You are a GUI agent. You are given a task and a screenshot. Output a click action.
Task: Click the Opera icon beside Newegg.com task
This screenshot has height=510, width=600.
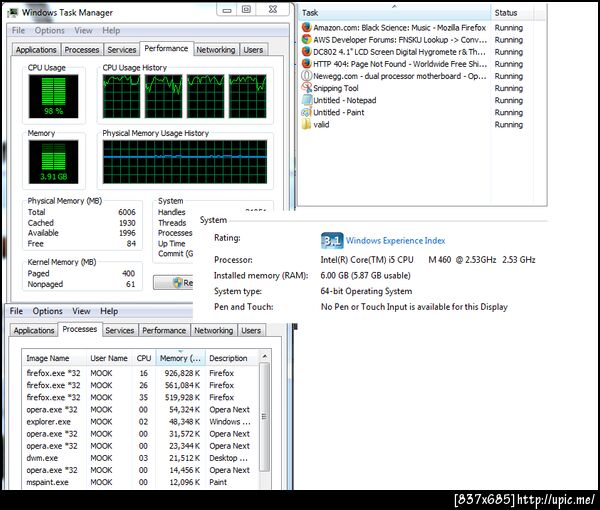[x=307, y=76]
